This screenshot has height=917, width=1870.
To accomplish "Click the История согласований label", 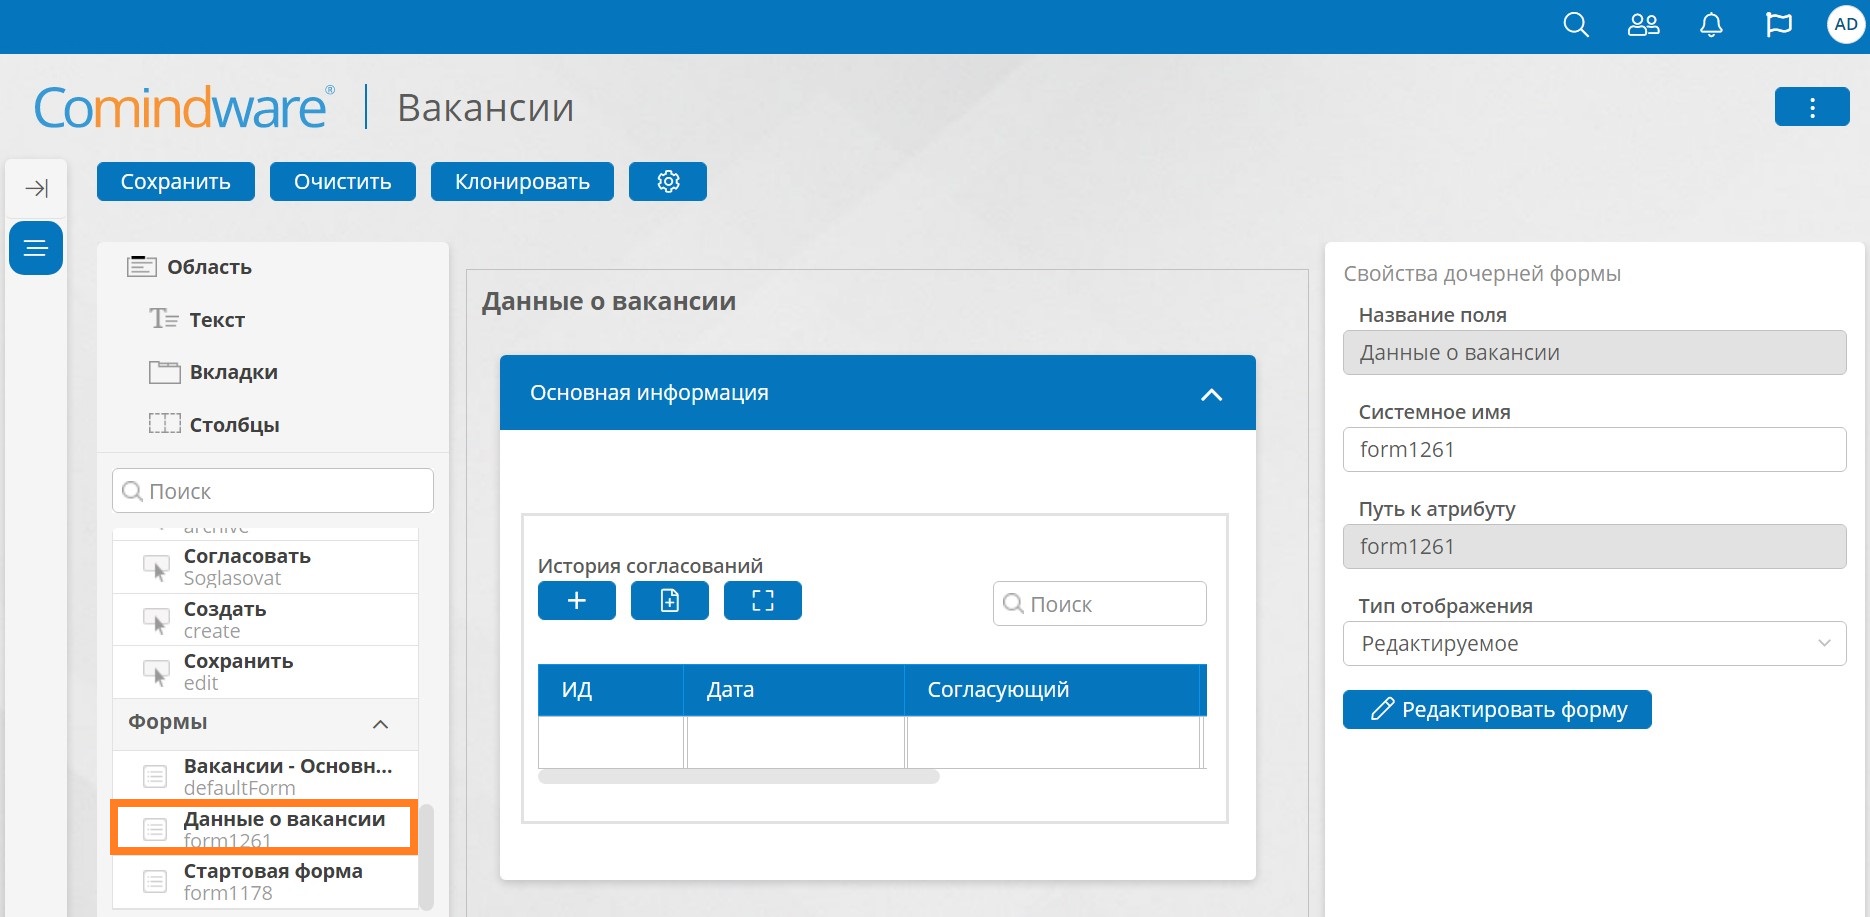I will 650,566.
